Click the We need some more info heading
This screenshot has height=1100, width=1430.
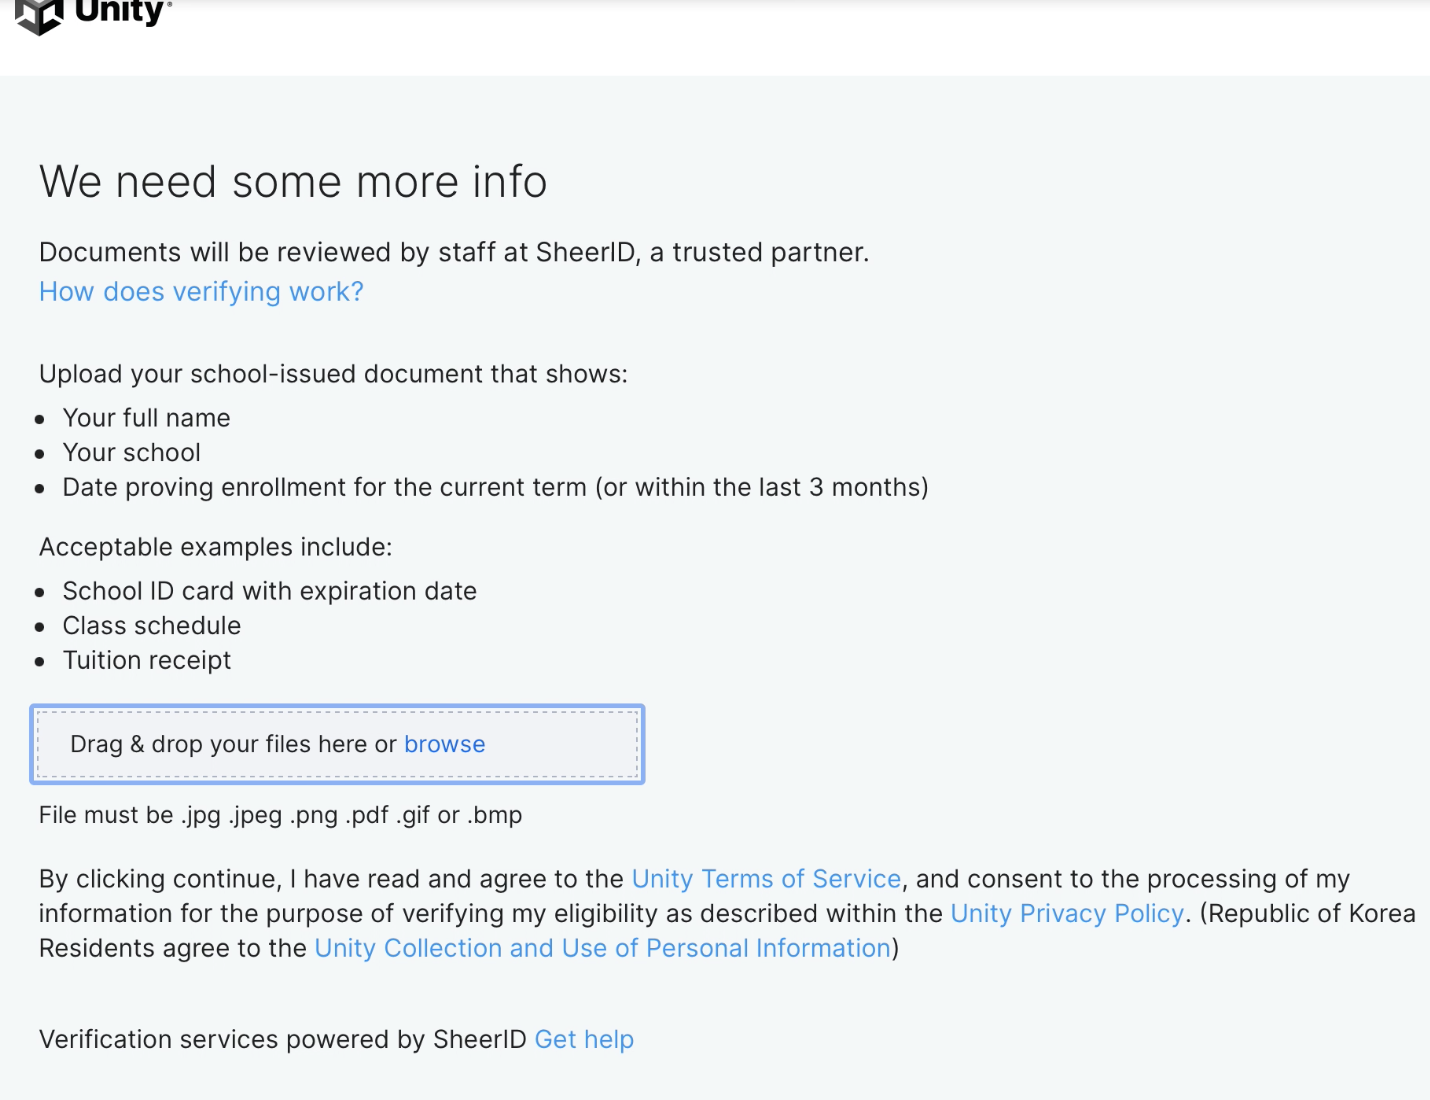293,182
